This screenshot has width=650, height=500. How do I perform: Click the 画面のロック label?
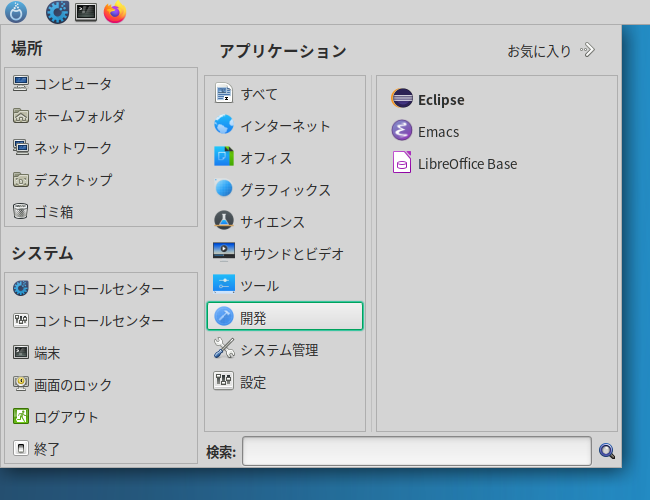73,385
